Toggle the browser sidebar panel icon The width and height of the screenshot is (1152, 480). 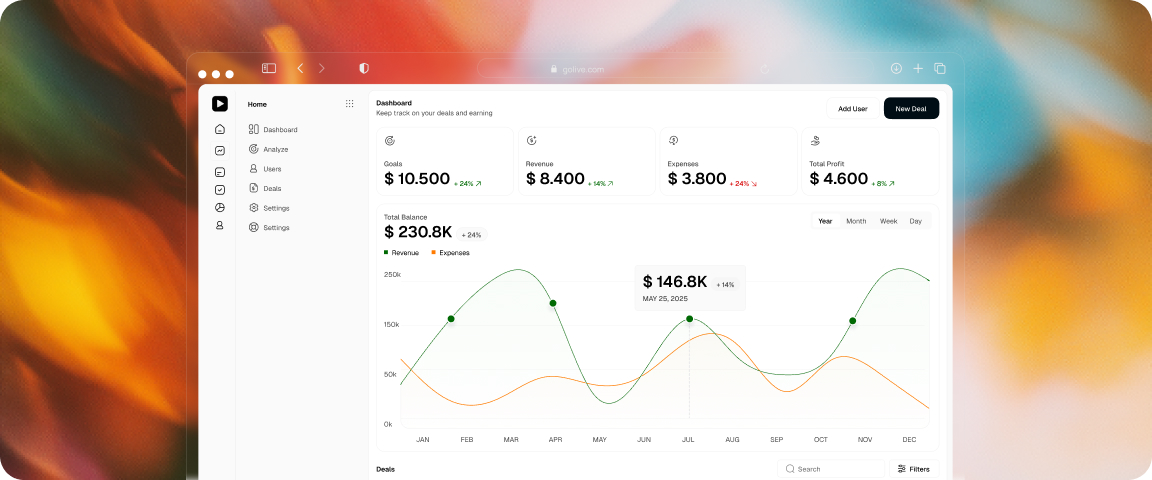[x=269, y=68]
